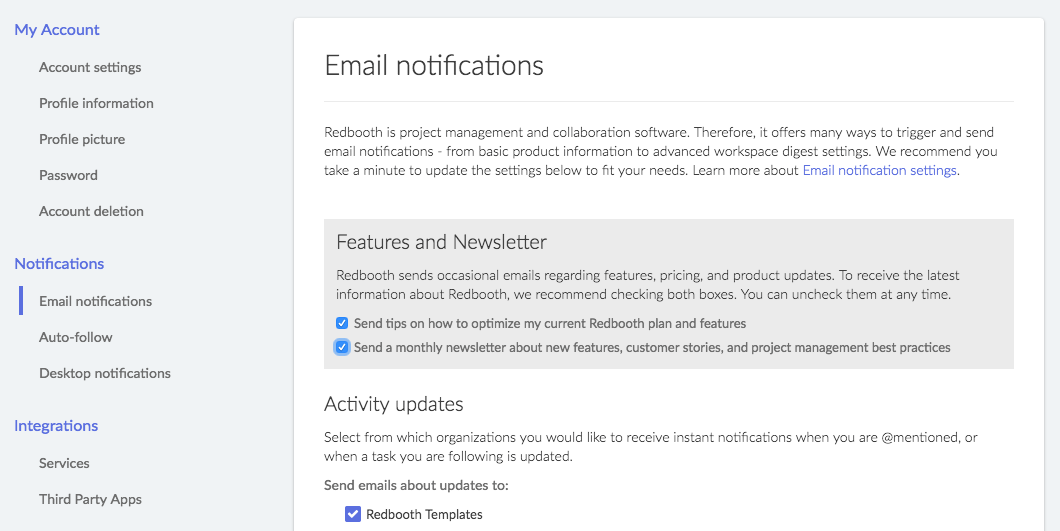Click the Features and Newsletter heading
Viewport: 1060px width, 531px height.
pos(441,242)
